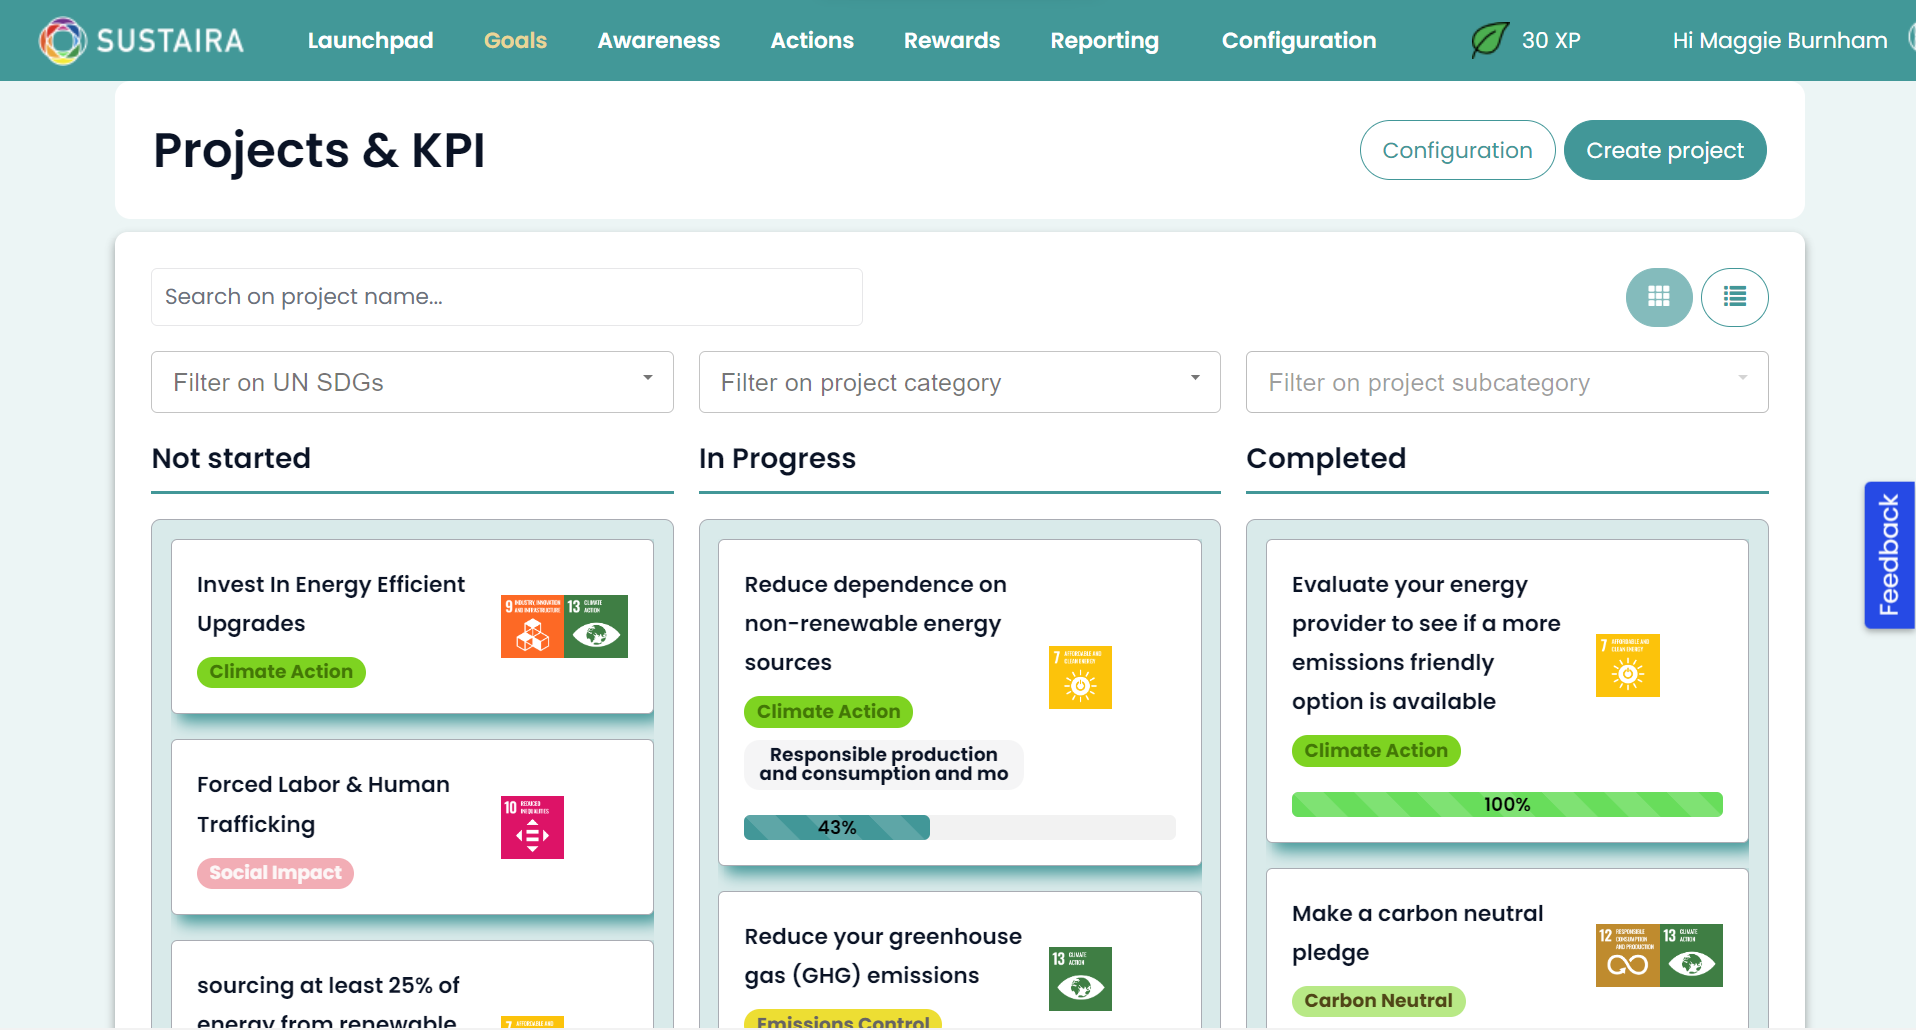Click the Social Impact tag

point(275,873)
